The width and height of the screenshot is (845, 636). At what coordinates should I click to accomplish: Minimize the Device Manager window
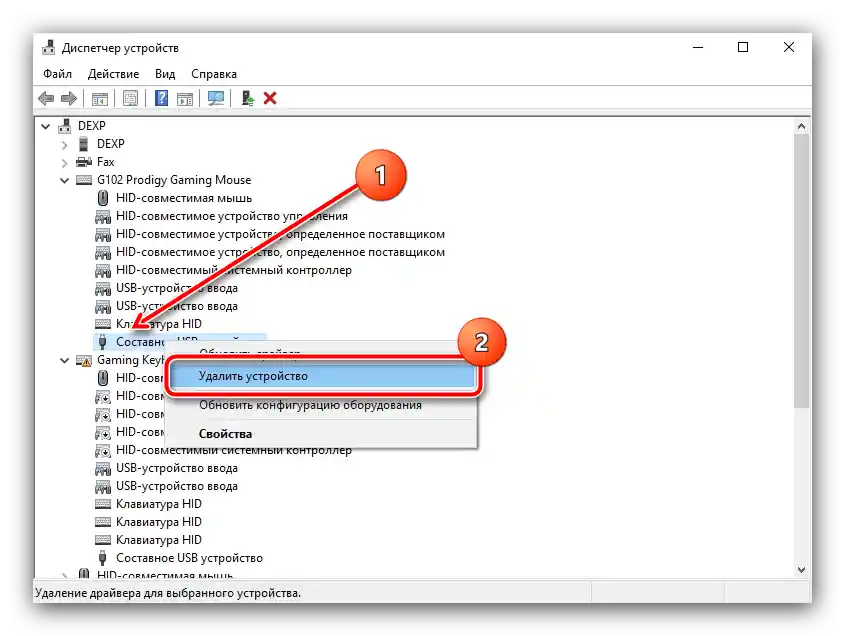(698, 47)
